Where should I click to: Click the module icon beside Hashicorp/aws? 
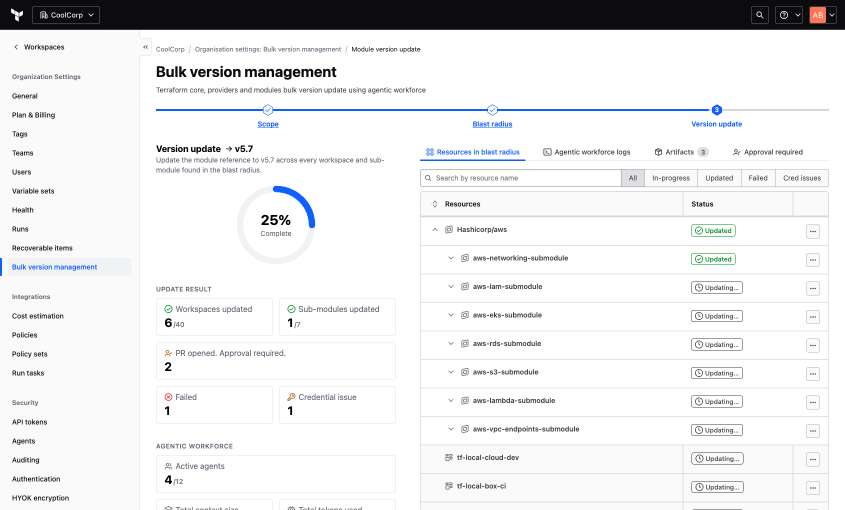448,230
